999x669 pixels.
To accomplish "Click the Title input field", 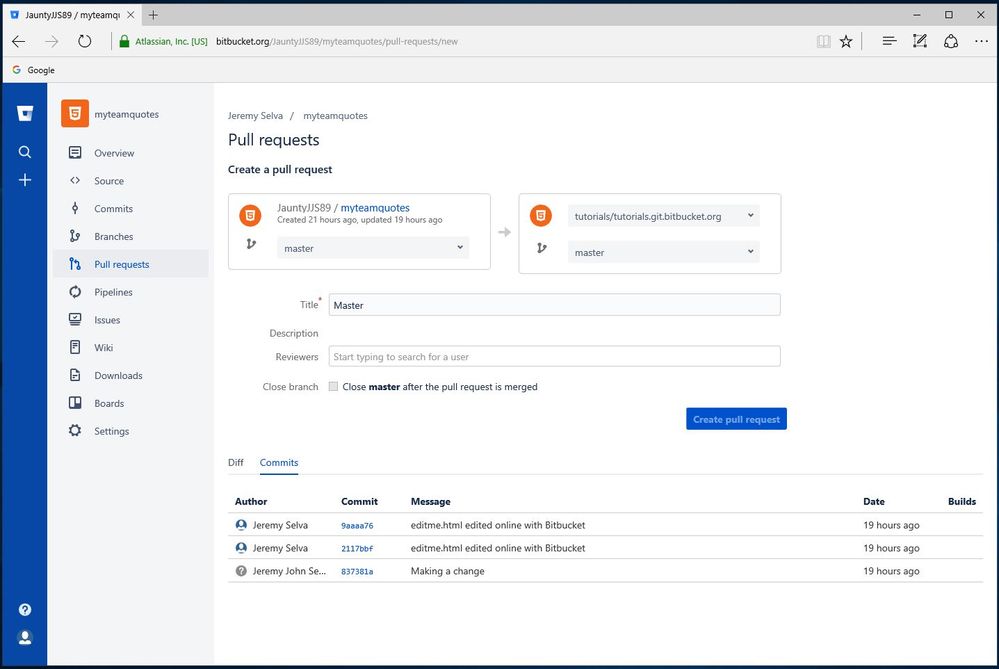I will (x=554, y=305).
